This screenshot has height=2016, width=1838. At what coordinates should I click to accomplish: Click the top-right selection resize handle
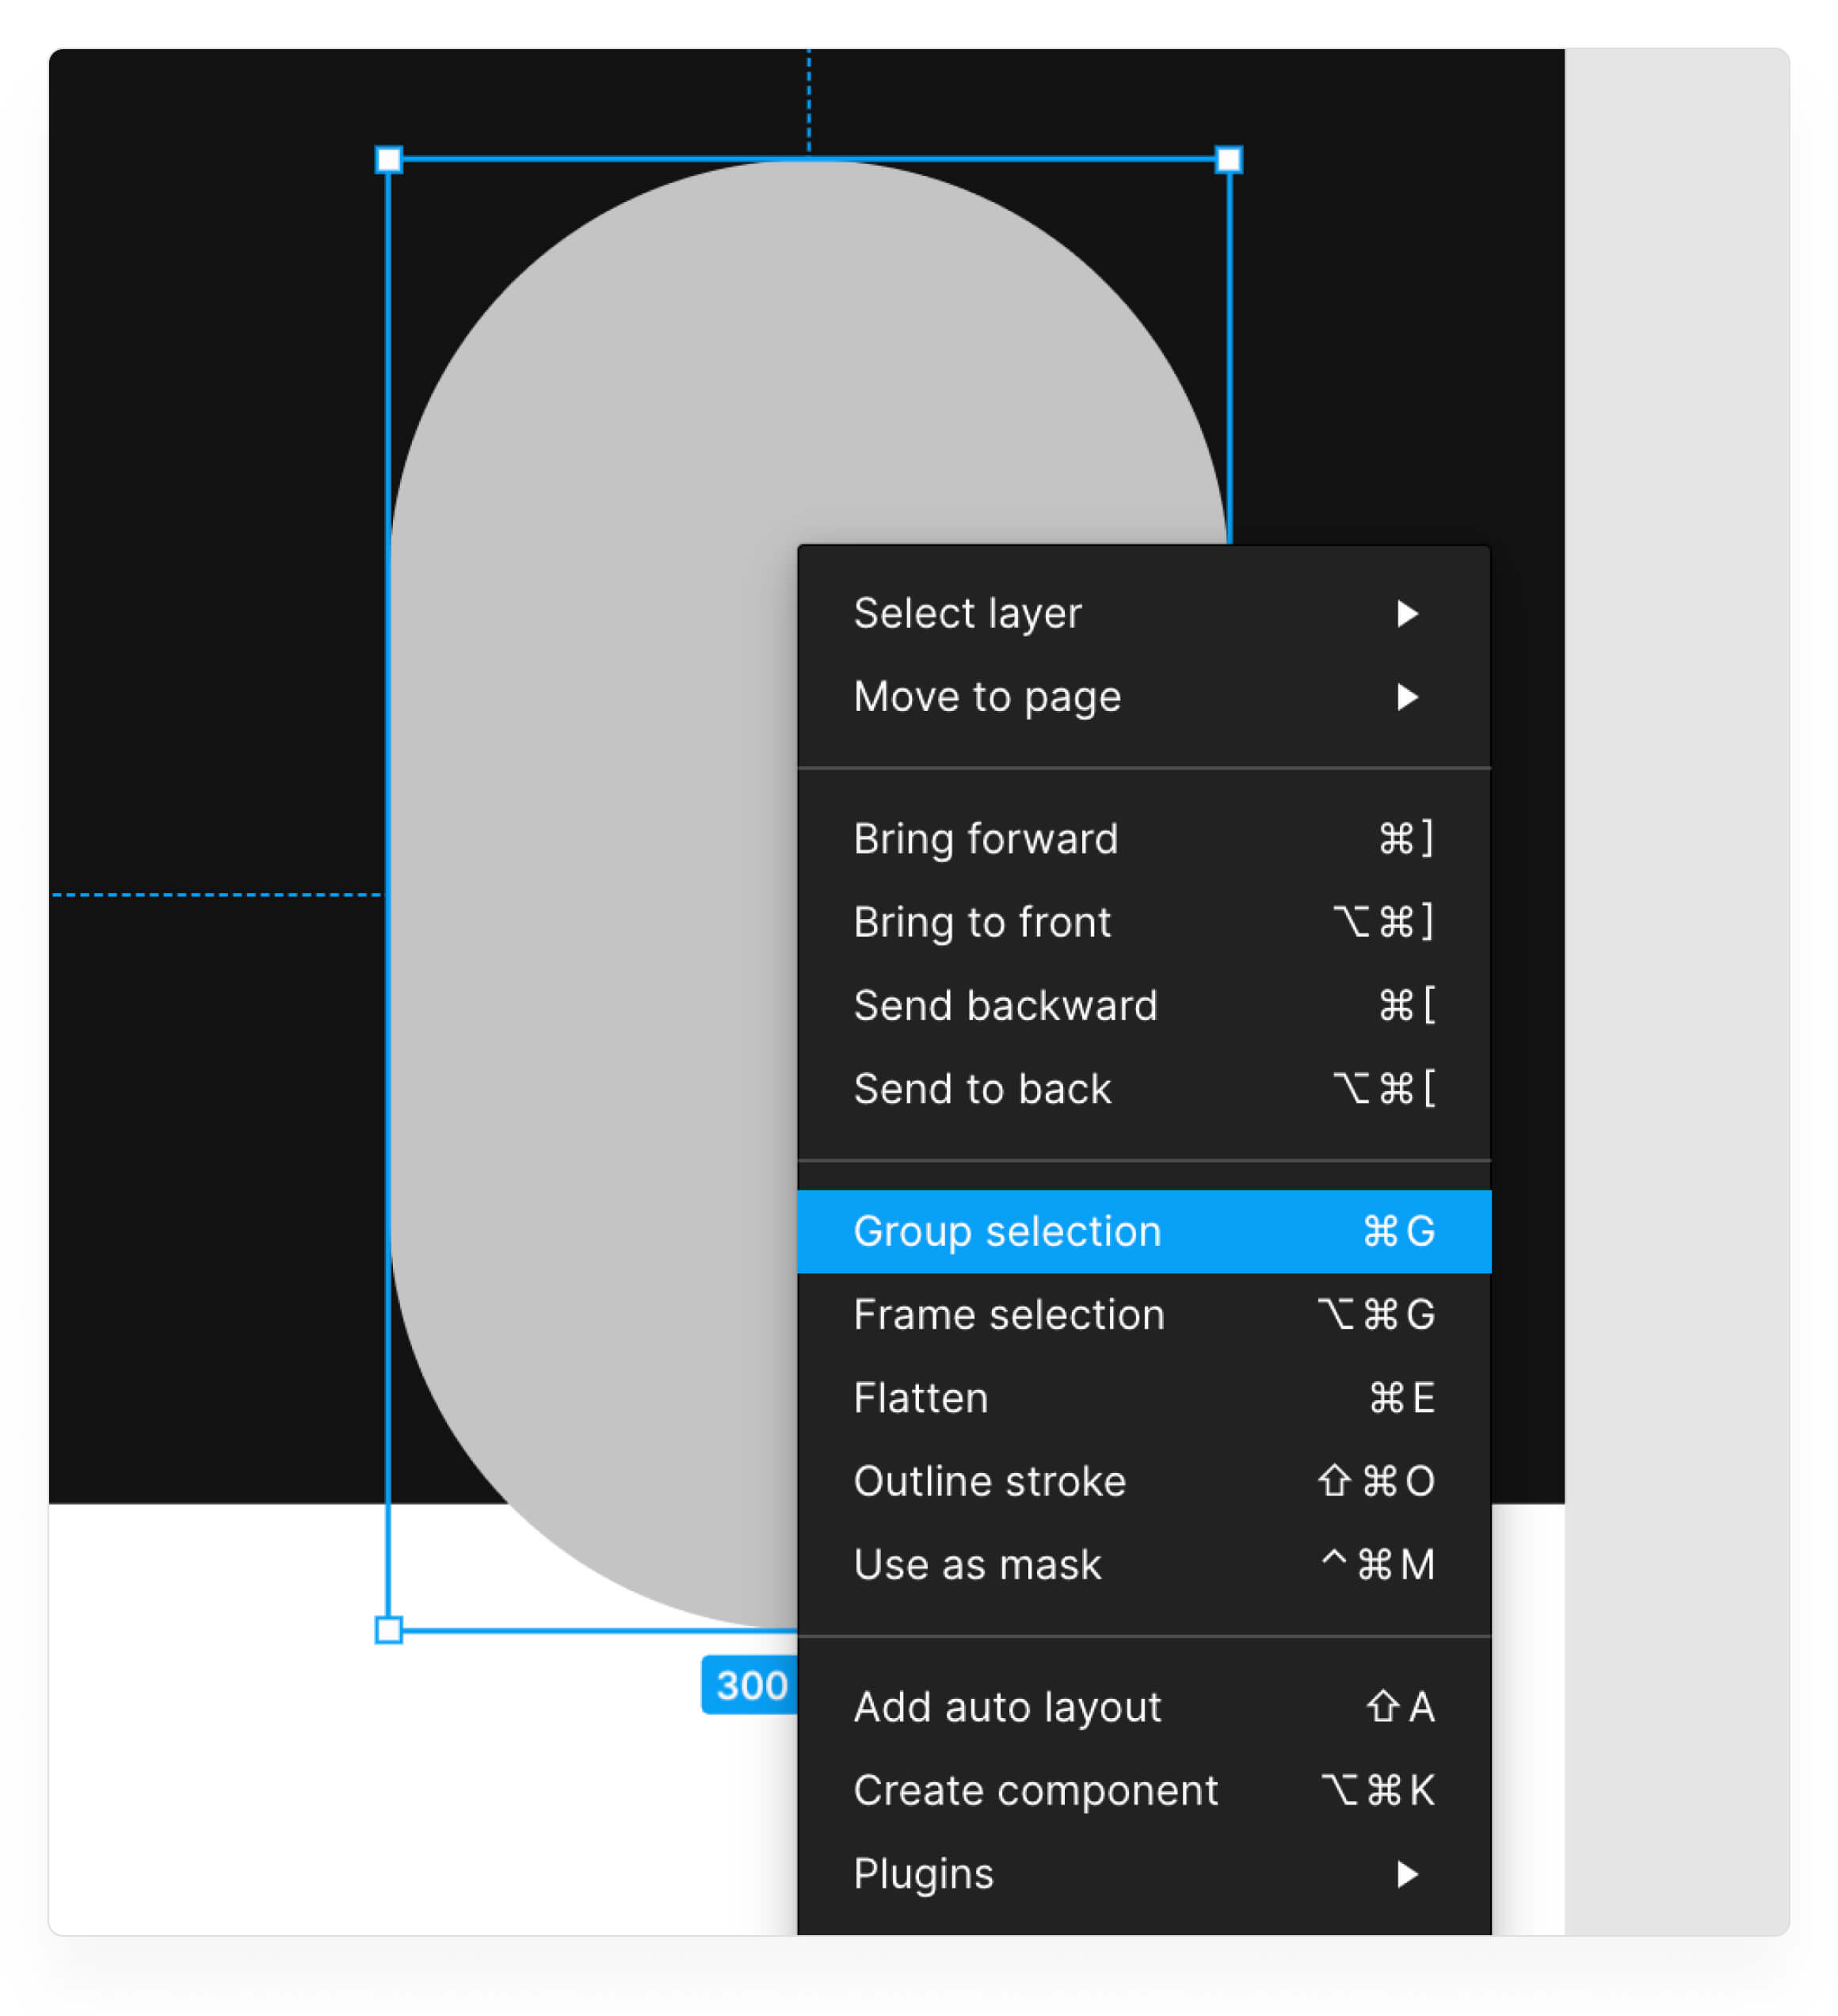click(1228, 160)
